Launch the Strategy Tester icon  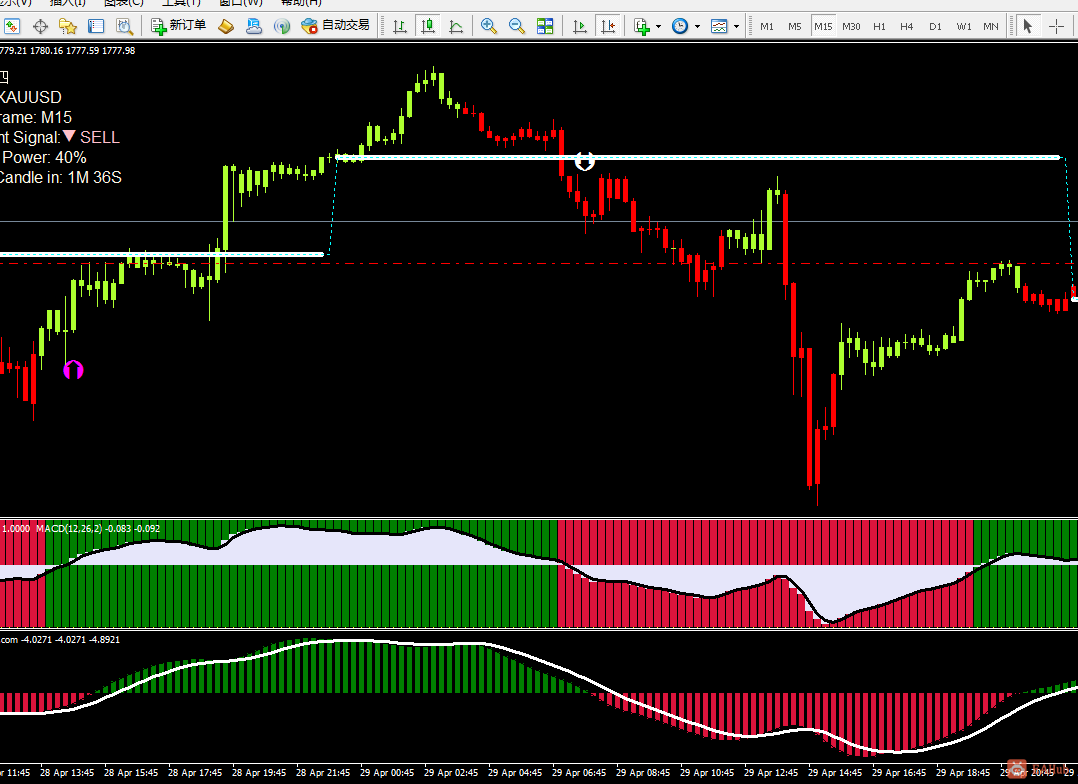124,26
